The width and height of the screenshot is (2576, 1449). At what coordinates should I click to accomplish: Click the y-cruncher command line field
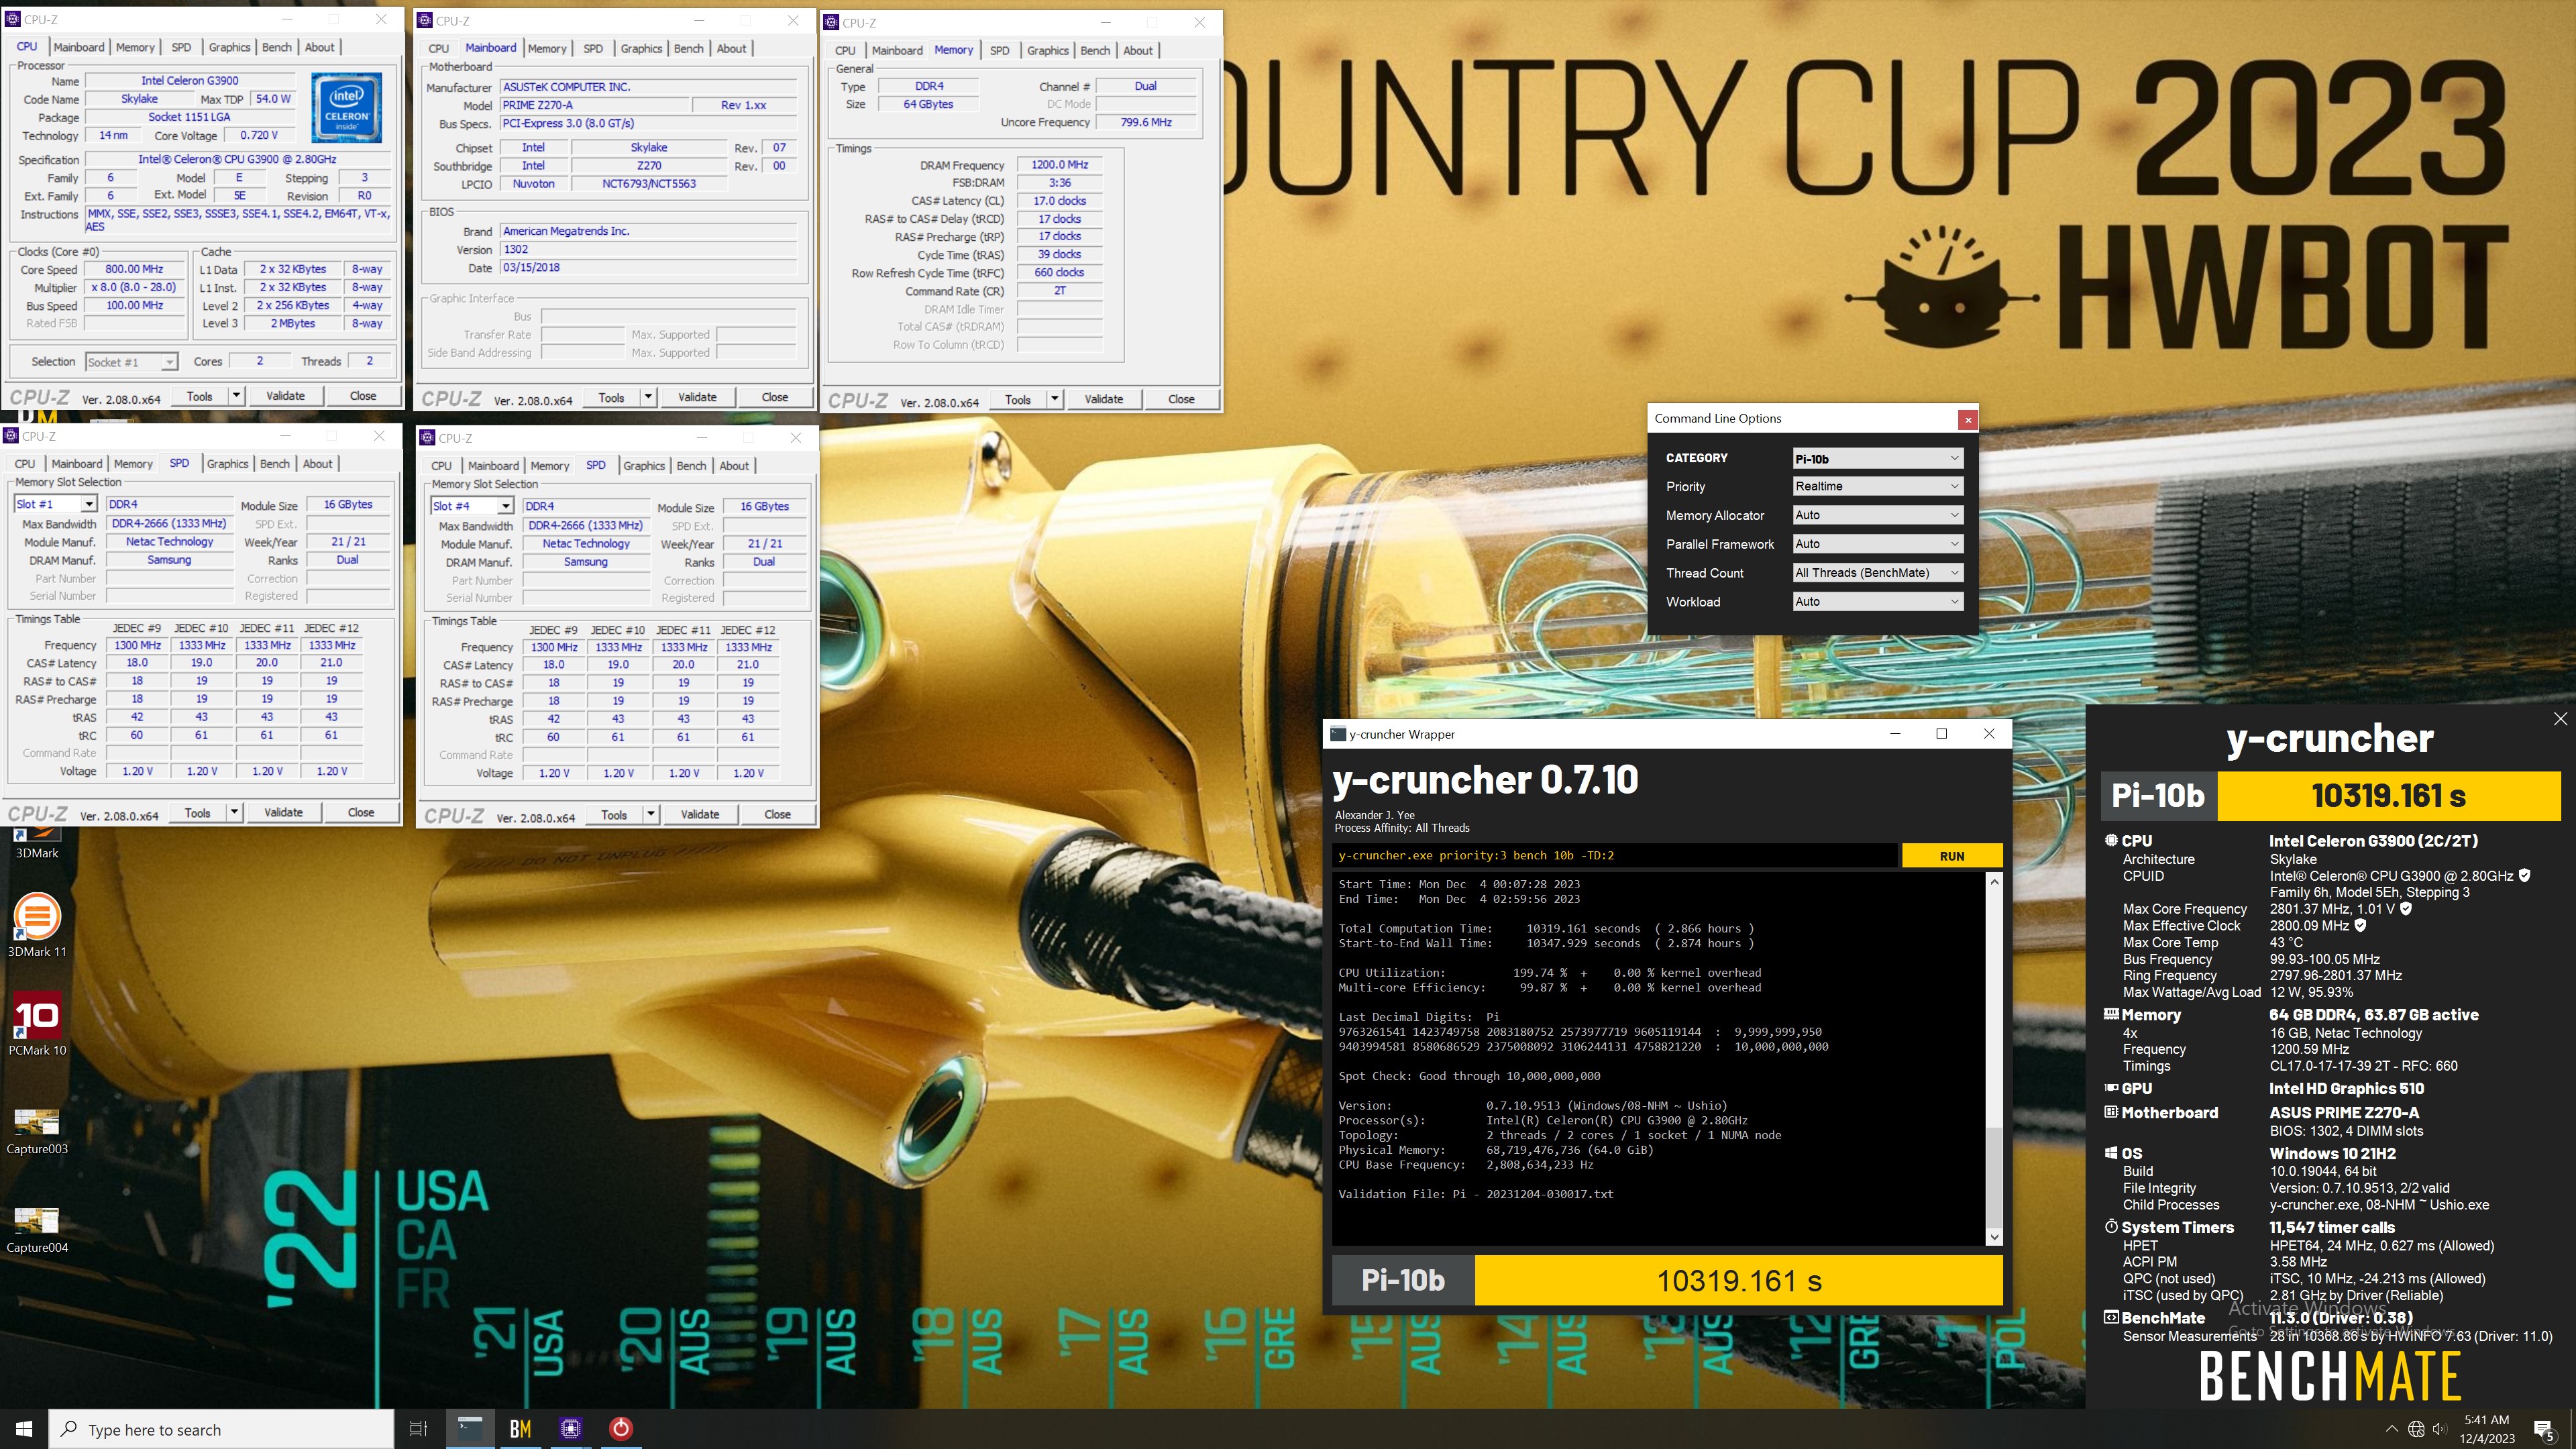(1615, 856)
